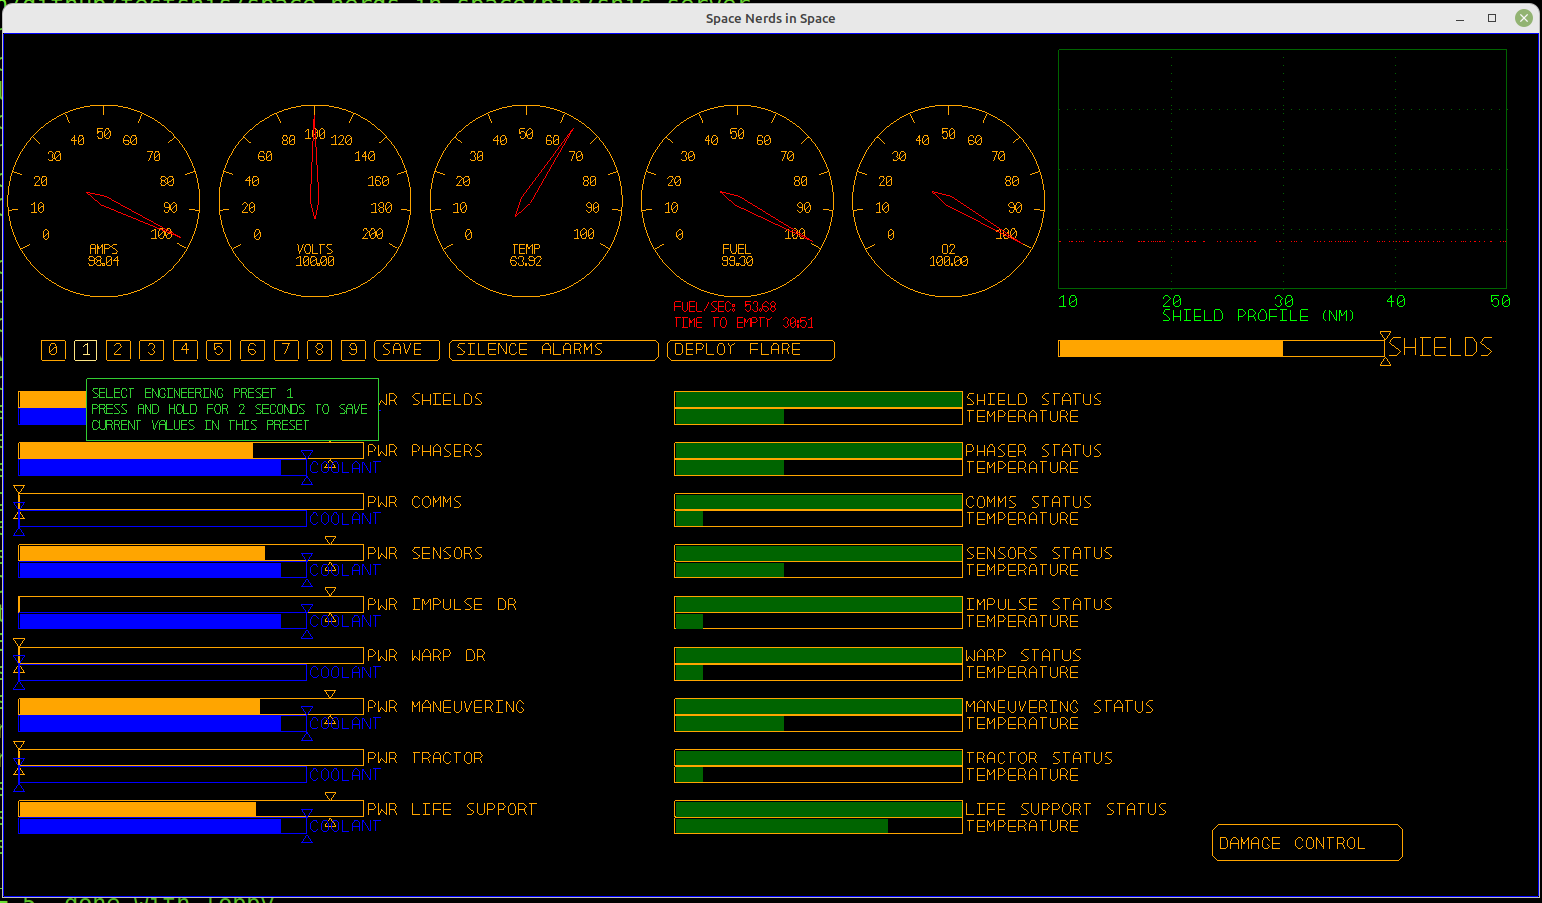
Task: Pick engineering preset 7
Action: pos(286,350)
